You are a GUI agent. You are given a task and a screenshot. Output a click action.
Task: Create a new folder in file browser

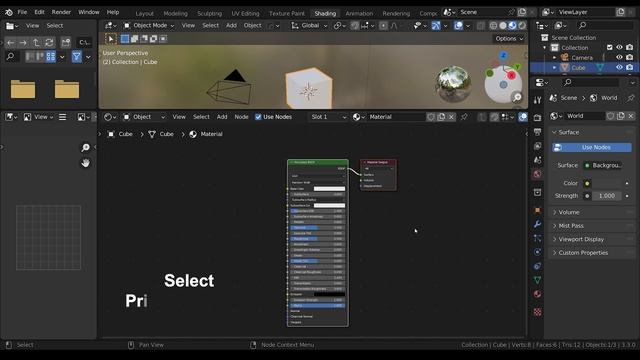(x=66, y=42)
